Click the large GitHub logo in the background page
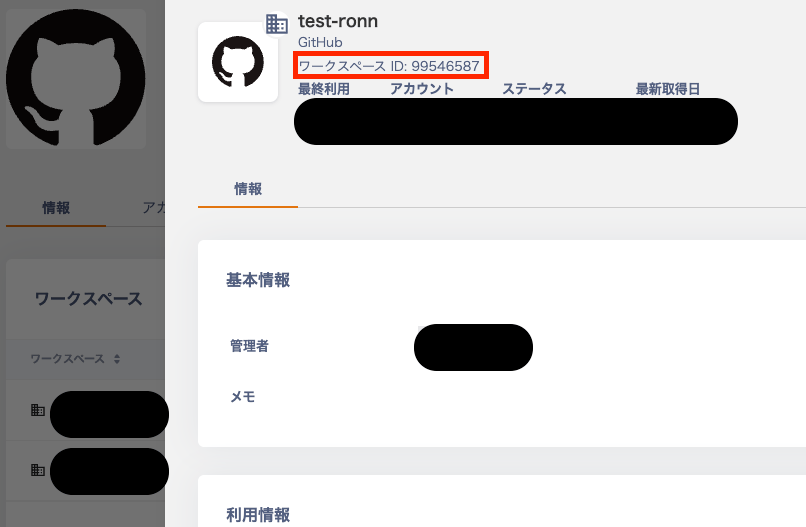806x527 pixels. click(76, 79)
